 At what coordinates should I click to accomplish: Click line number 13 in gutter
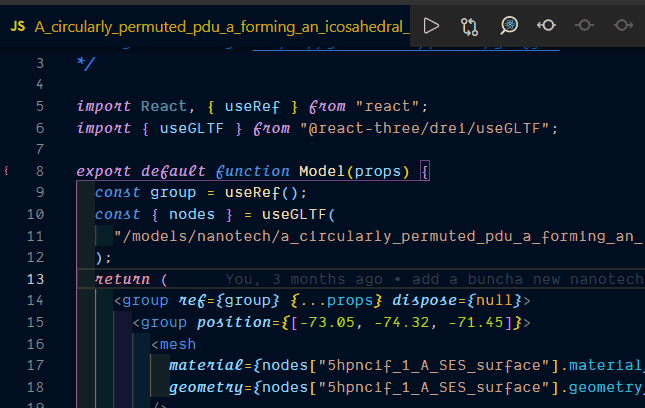[x=35, y=279]
